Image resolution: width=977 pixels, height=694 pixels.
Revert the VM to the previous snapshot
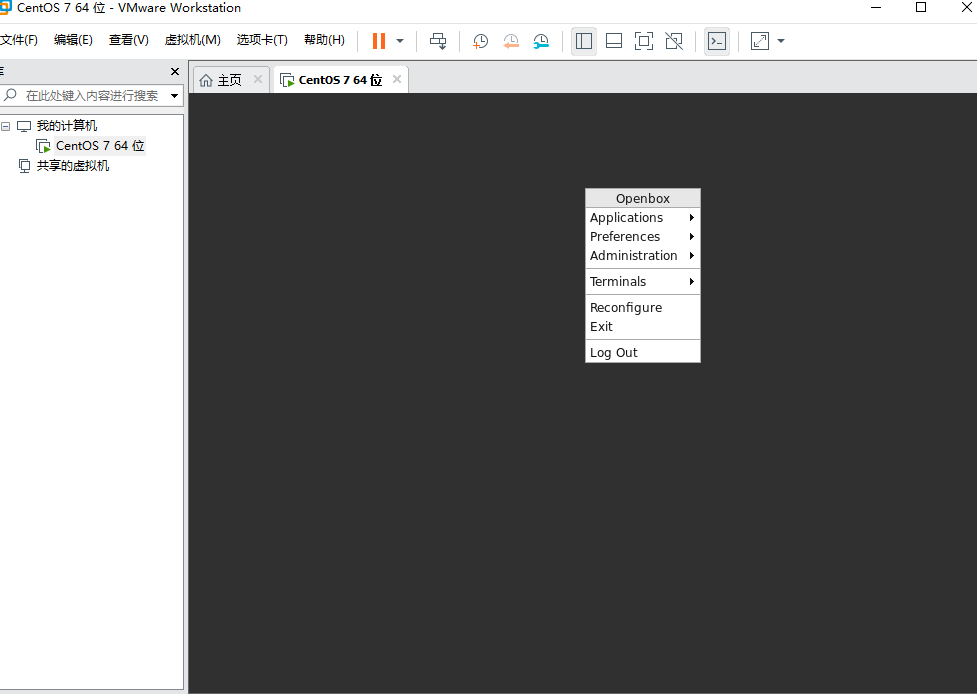click(511, 41)
